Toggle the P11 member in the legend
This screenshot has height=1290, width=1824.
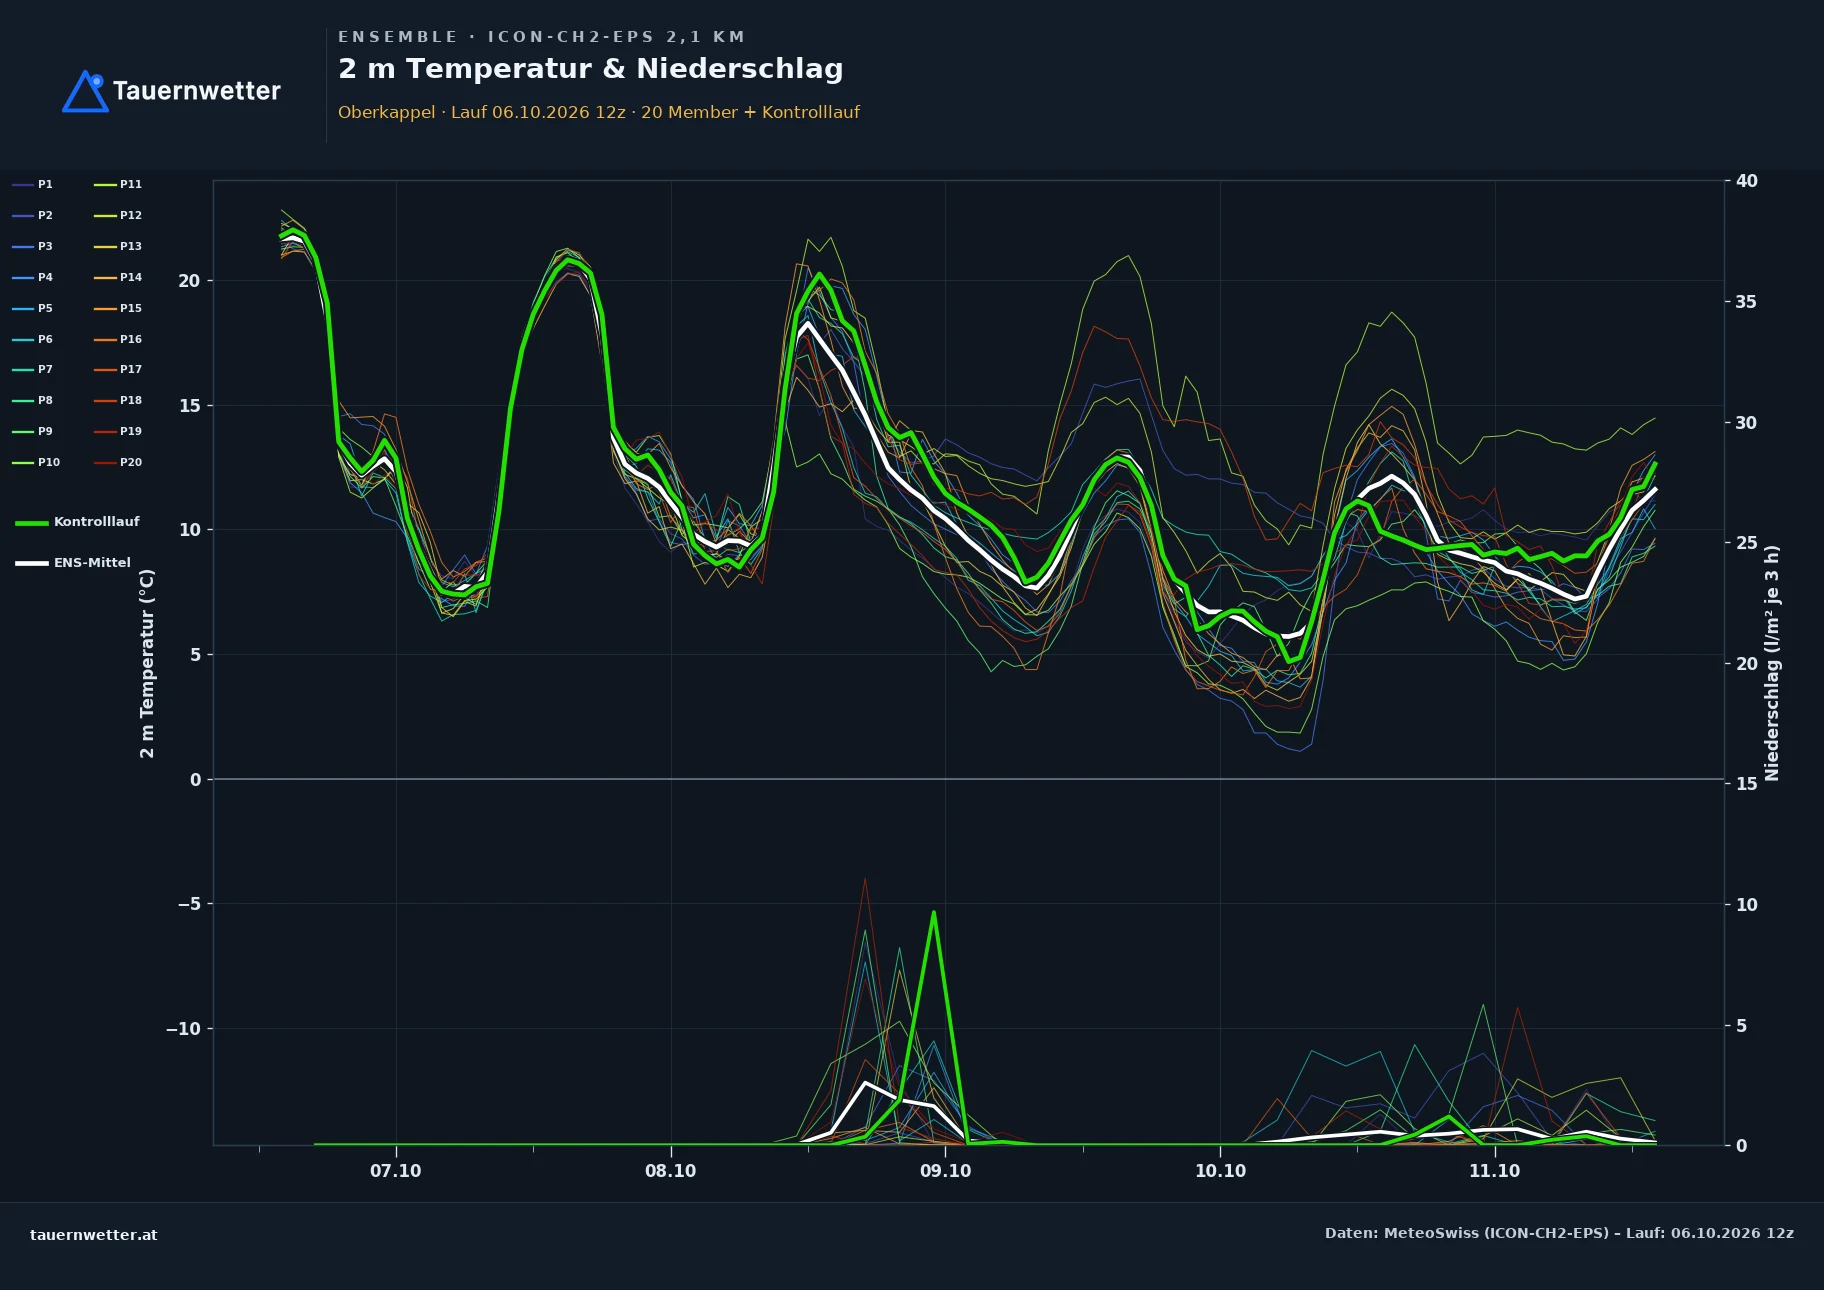click(x=118, y=184)
